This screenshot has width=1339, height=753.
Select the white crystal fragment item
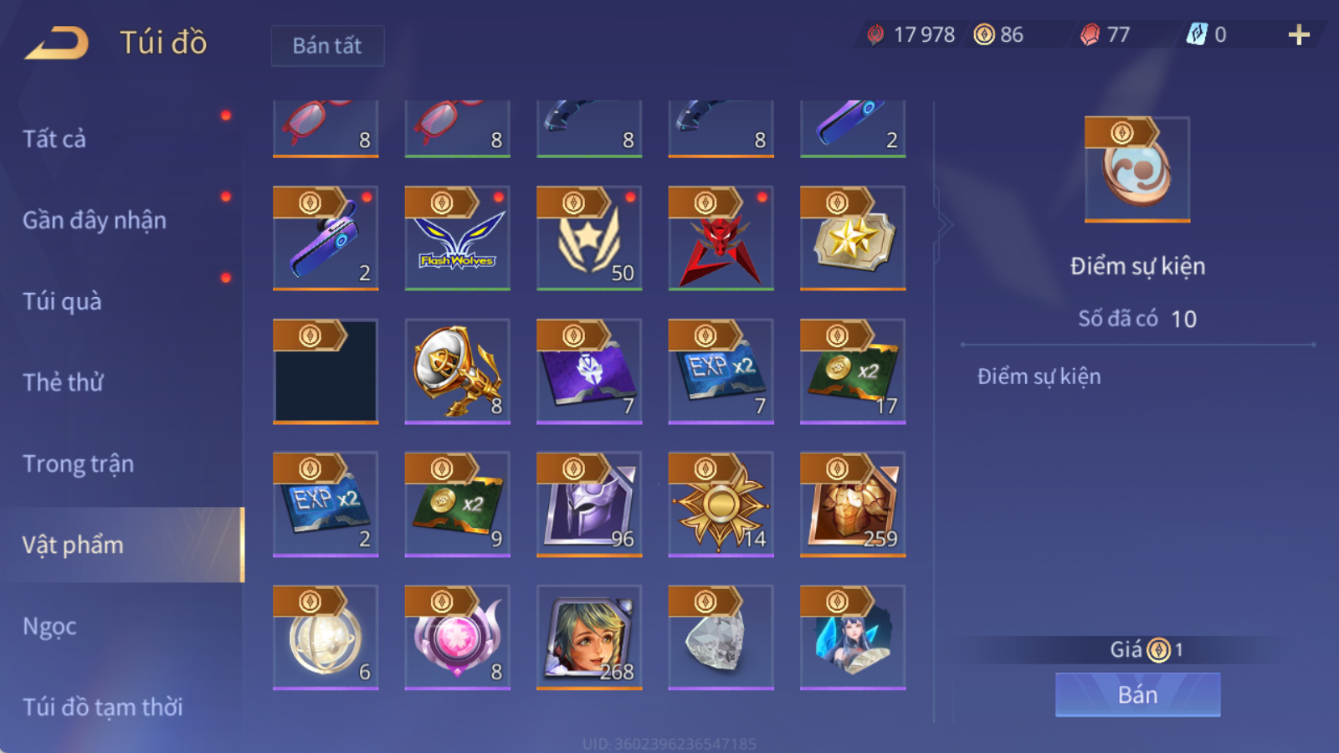(x=721, y=637)
